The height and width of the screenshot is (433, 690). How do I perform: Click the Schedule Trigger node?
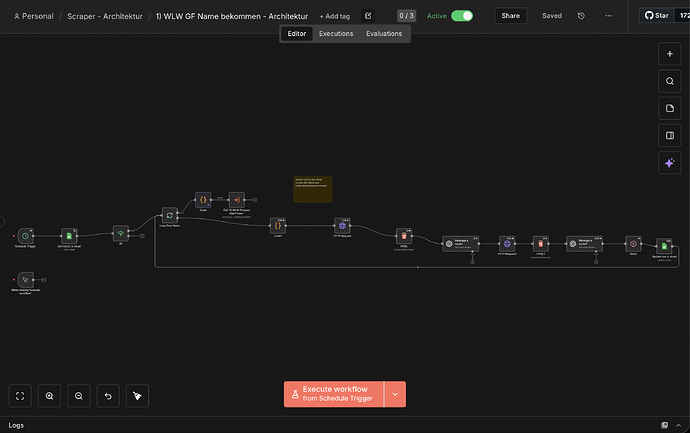(x=26, y=235)
